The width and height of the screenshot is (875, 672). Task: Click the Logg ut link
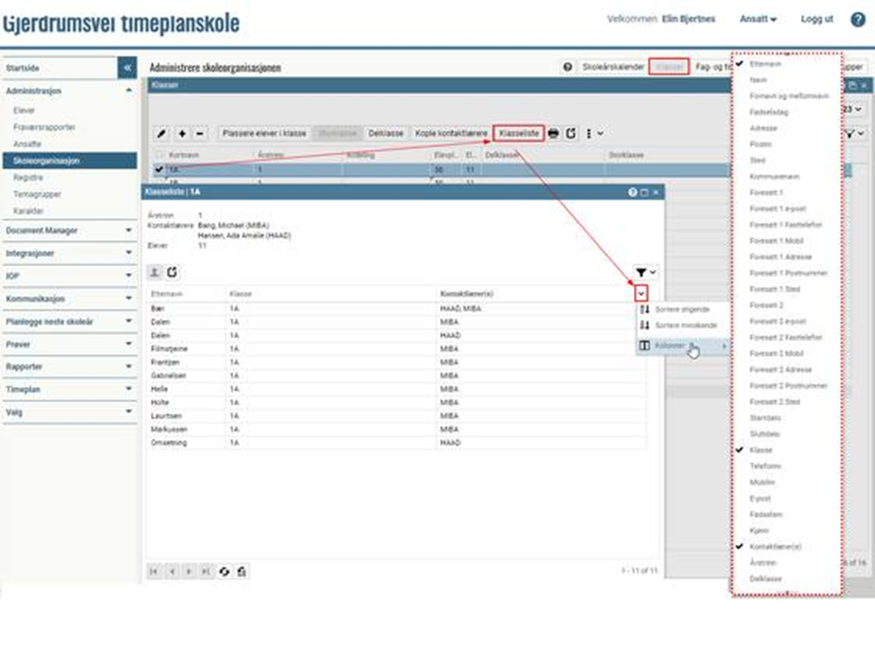pyautogui.click(x=816, y=19)
